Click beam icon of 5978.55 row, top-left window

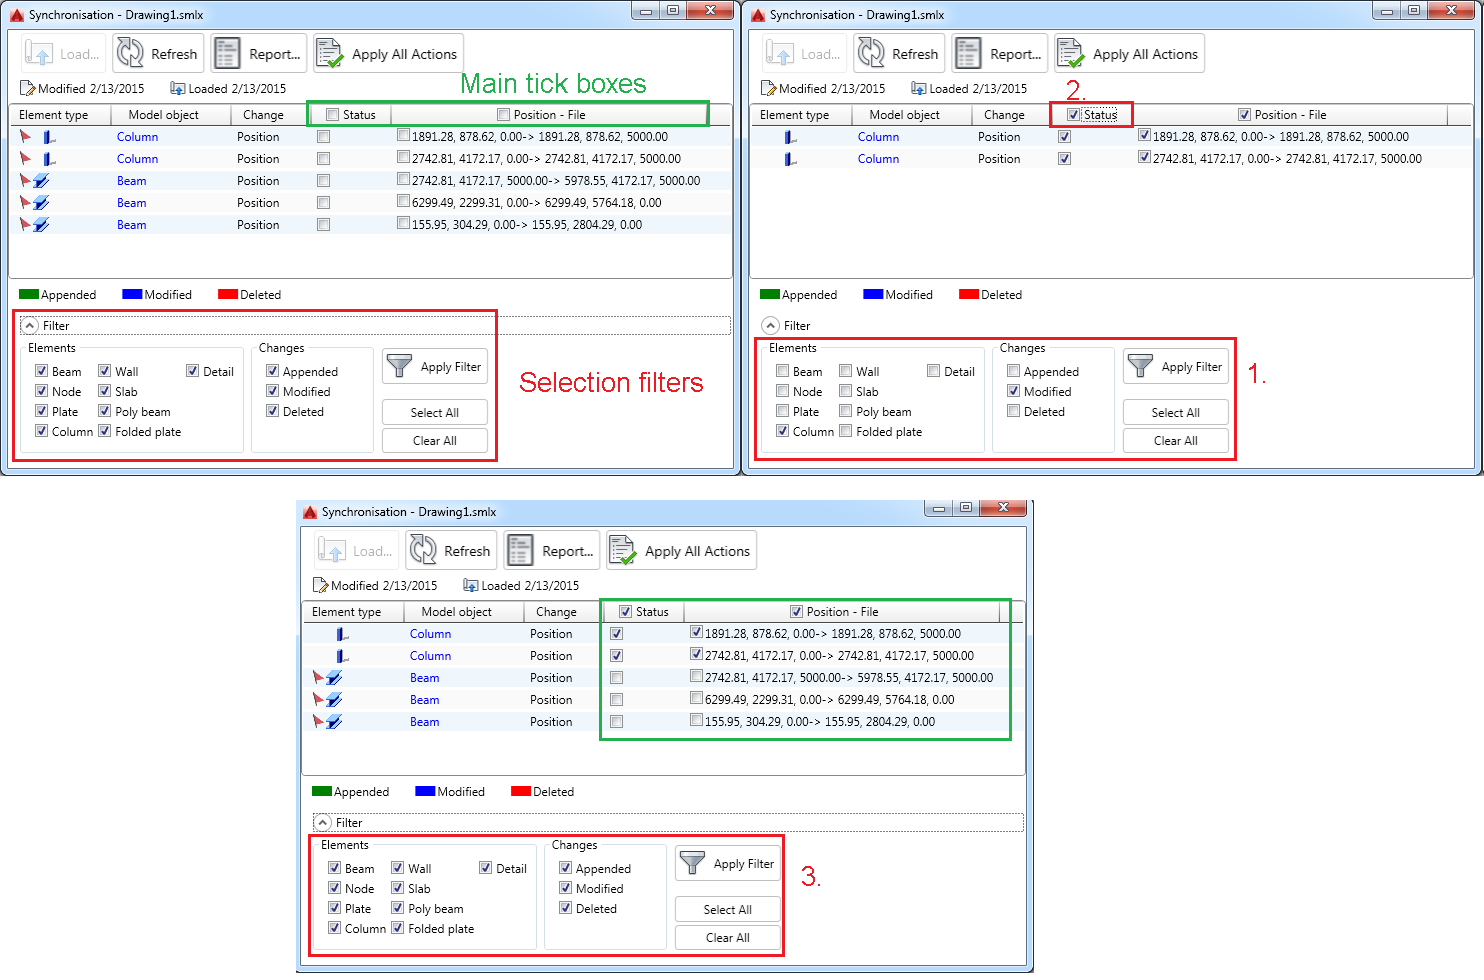point(41,181)
